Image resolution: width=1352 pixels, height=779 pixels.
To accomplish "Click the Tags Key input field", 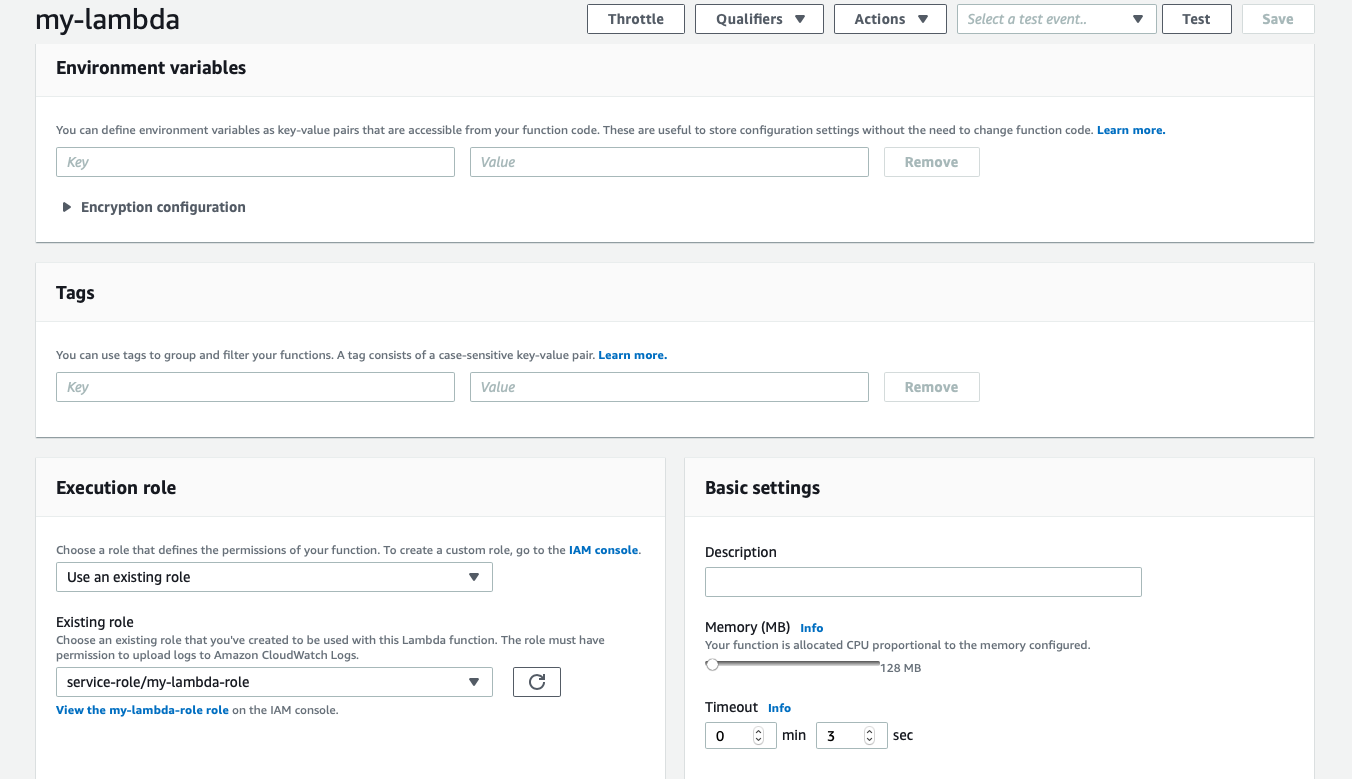I will pos(255,387).
